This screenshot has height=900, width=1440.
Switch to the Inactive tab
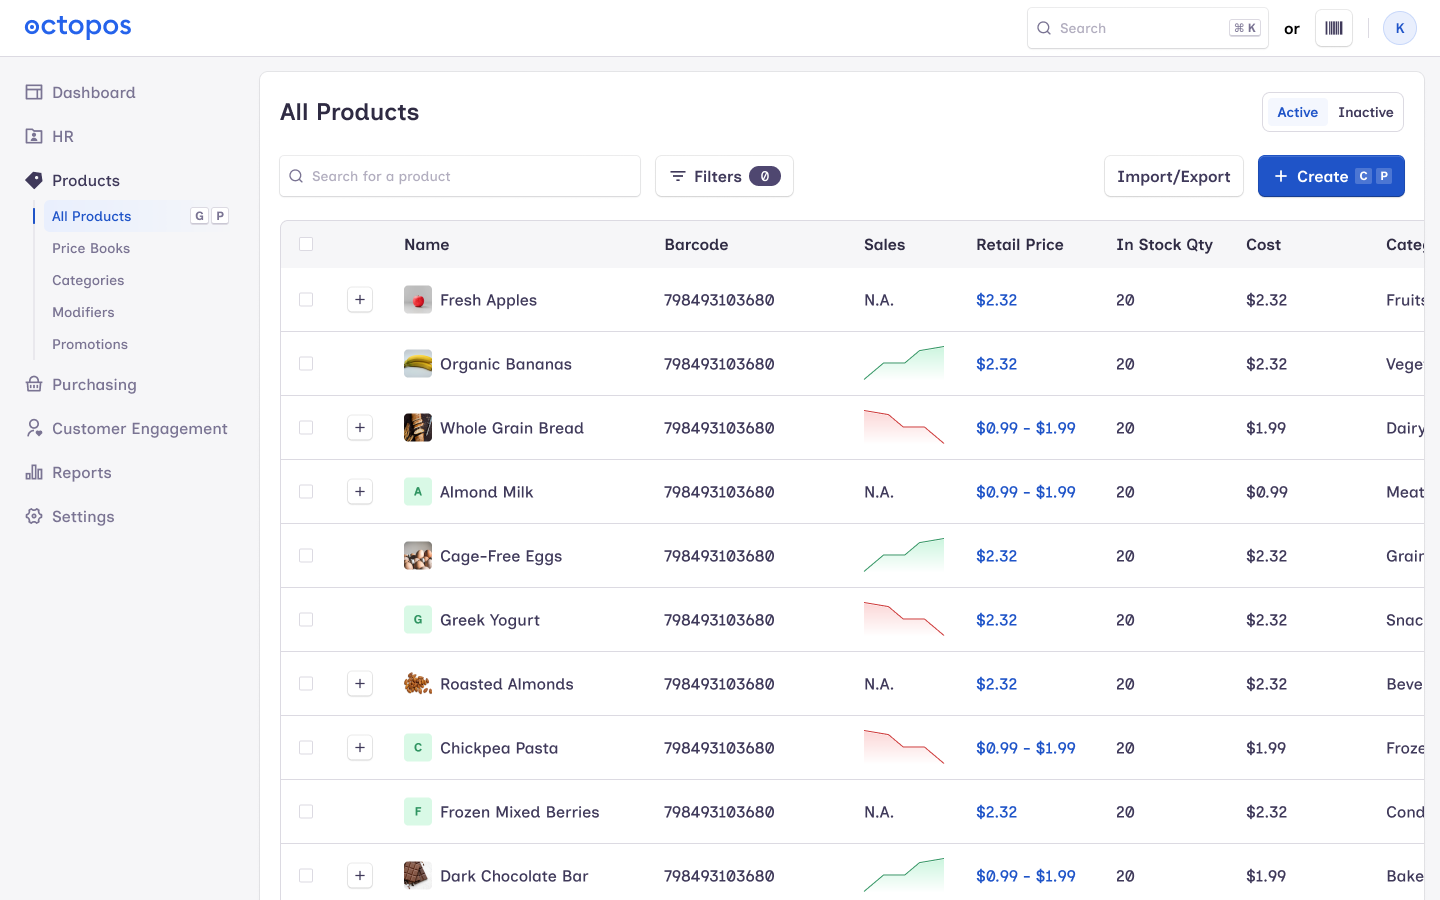click(x=1365, y=112)
